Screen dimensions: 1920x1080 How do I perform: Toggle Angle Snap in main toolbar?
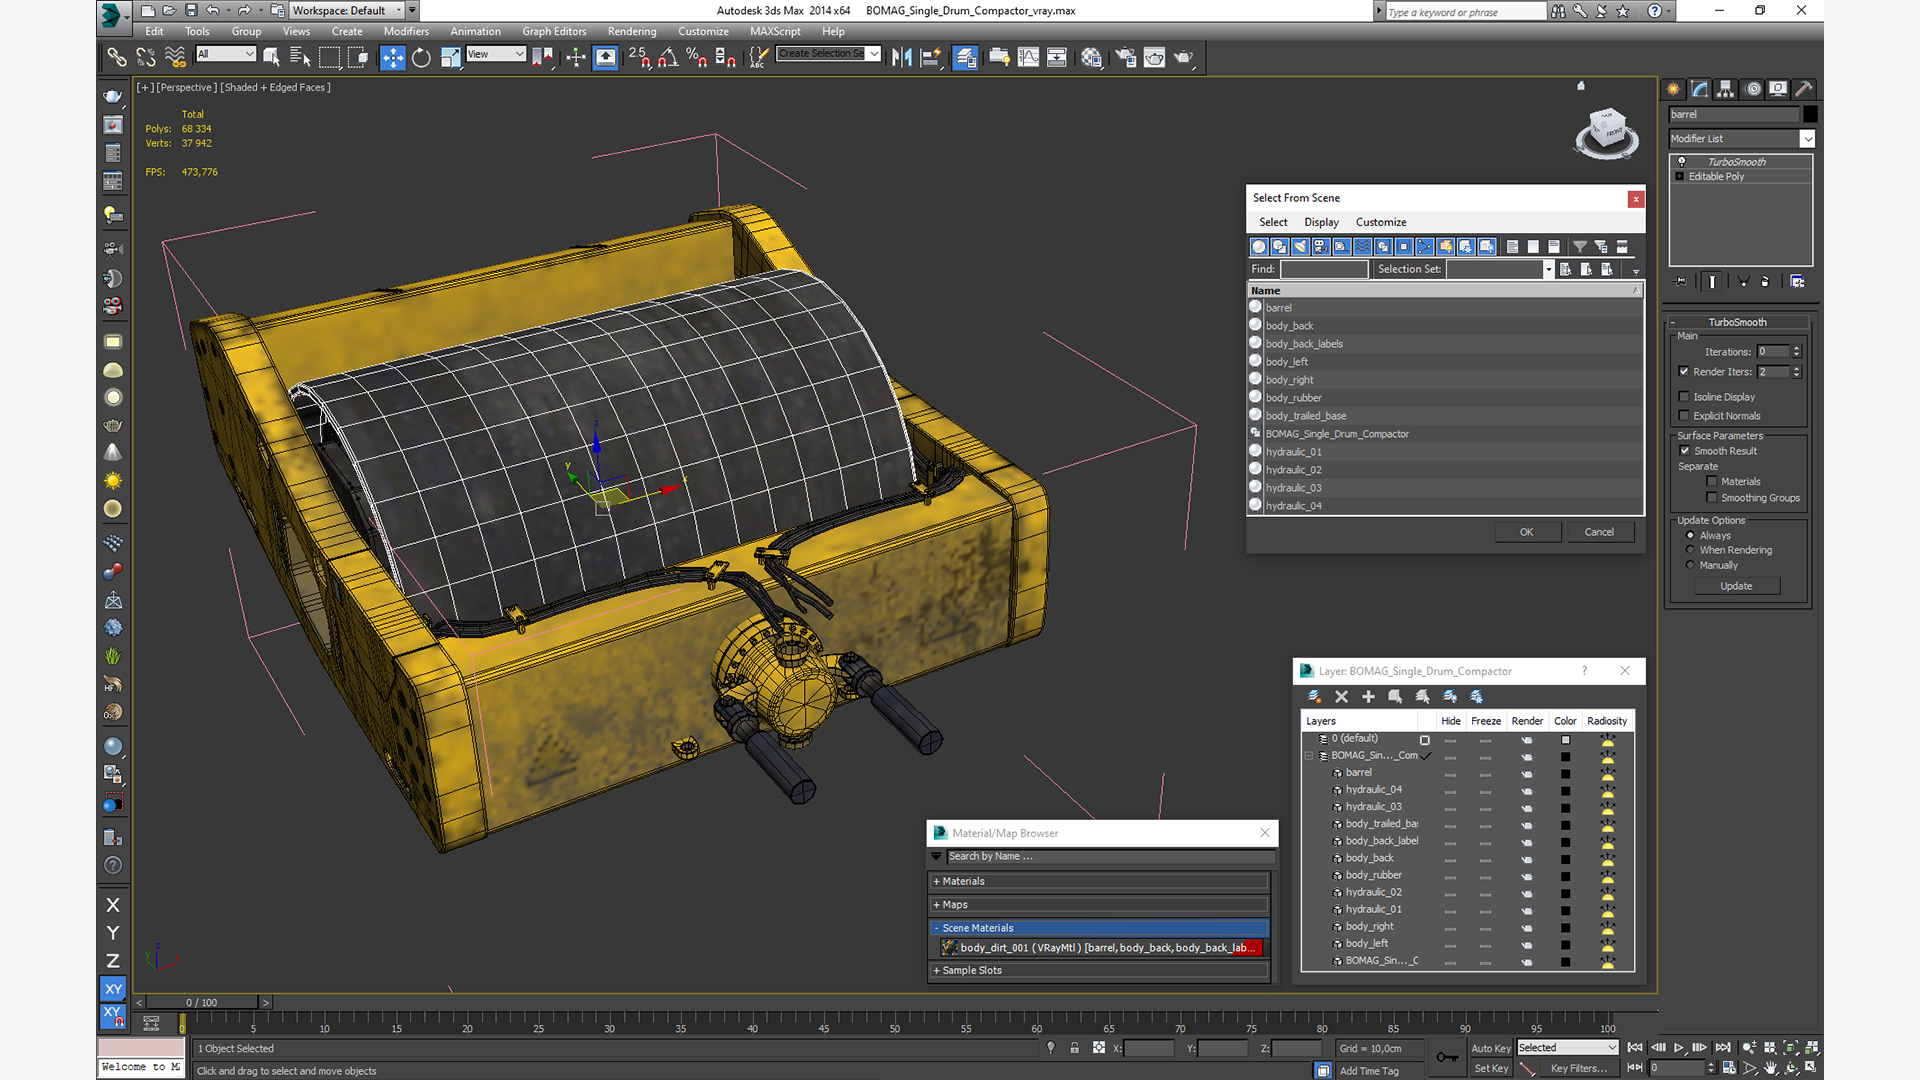(x=667, y=57)
